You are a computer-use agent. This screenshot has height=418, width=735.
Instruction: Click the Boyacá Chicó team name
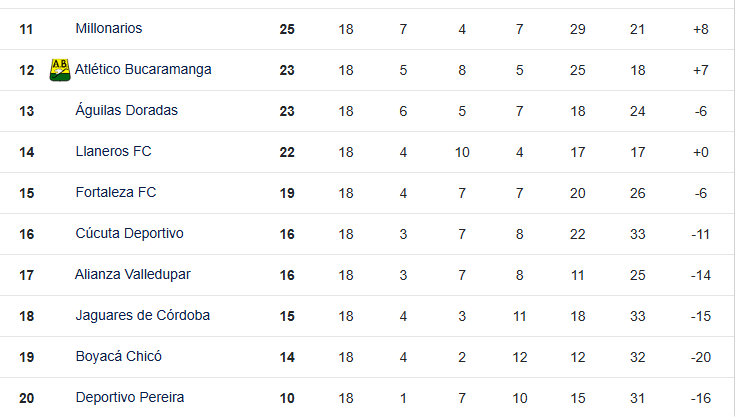coord(118,357)
